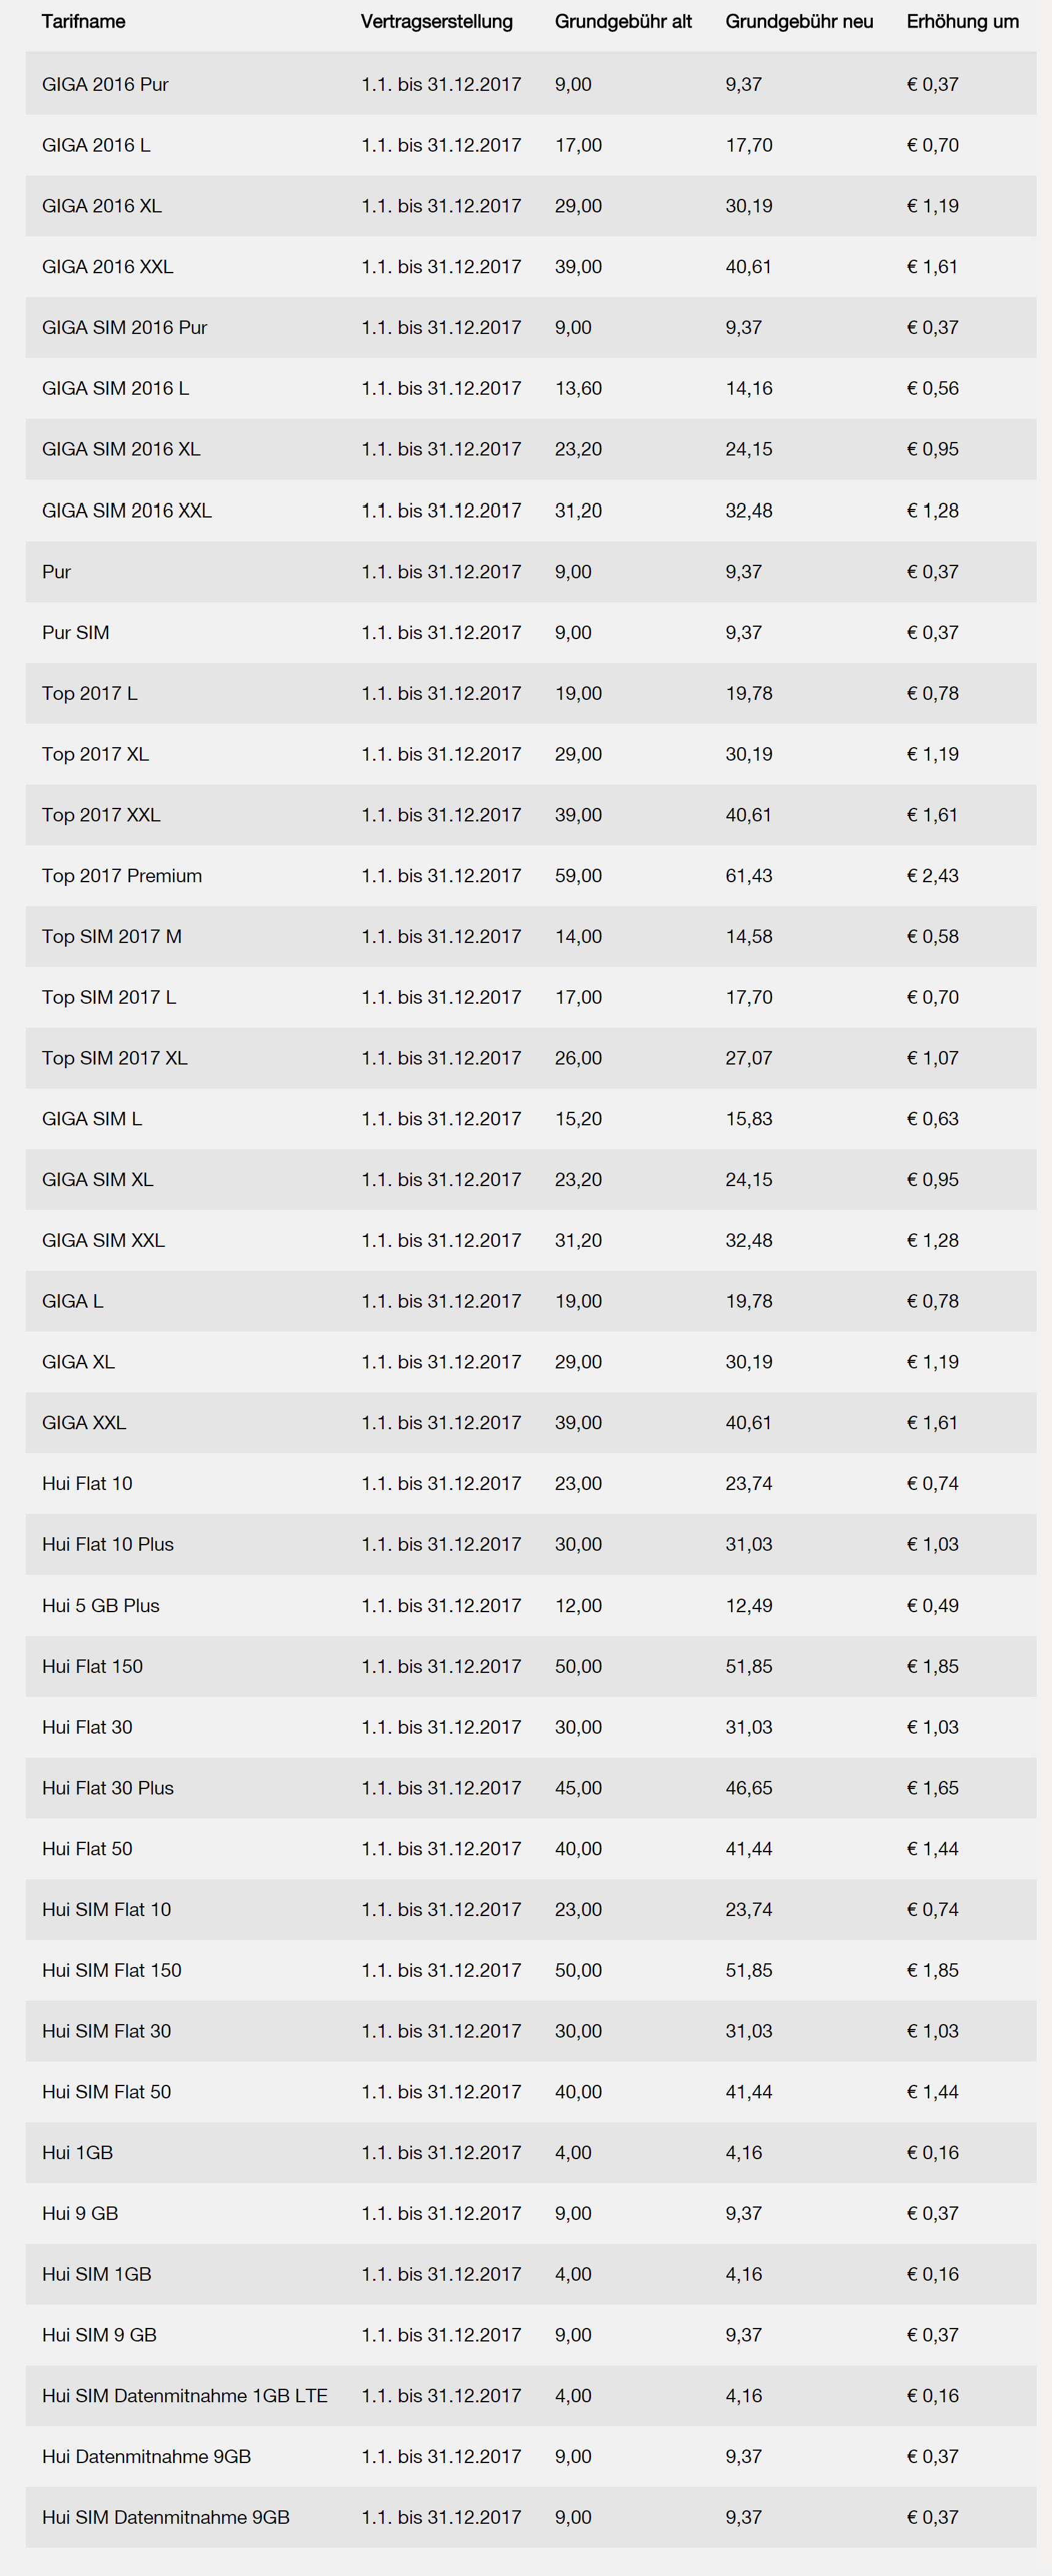Select the Hui Flat 10 Plus row
The image size is (1052, 2576).
[x=531, y=1544]
